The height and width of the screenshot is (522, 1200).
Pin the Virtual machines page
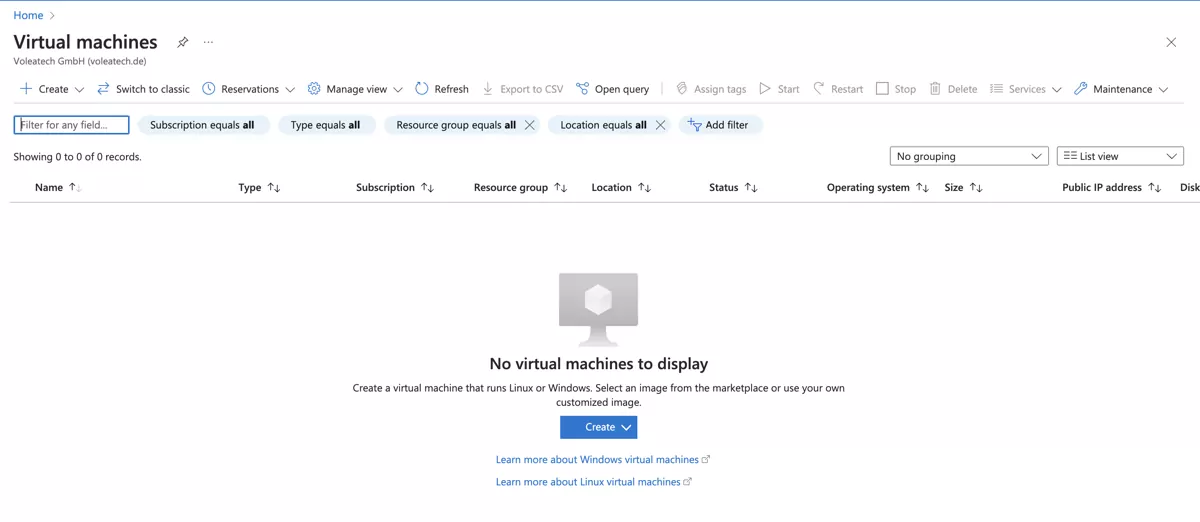182,42
